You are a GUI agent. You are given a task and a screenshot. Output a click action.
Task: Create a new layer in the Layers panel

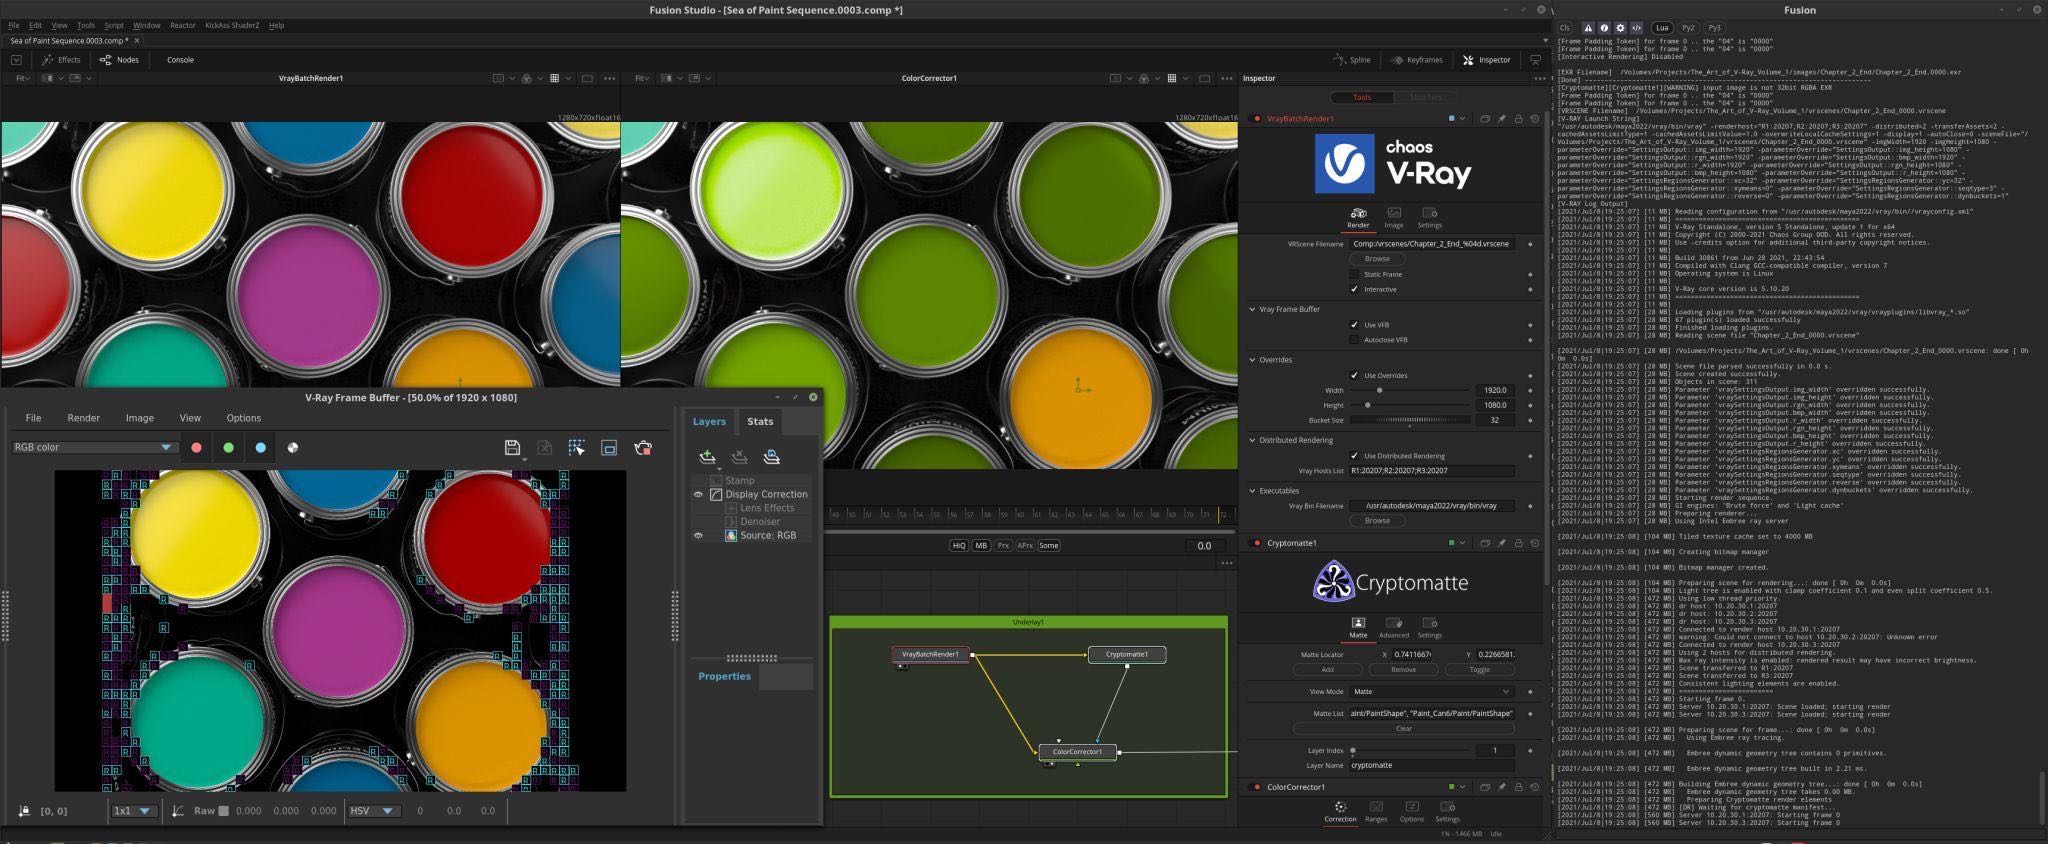coord(707,457)
